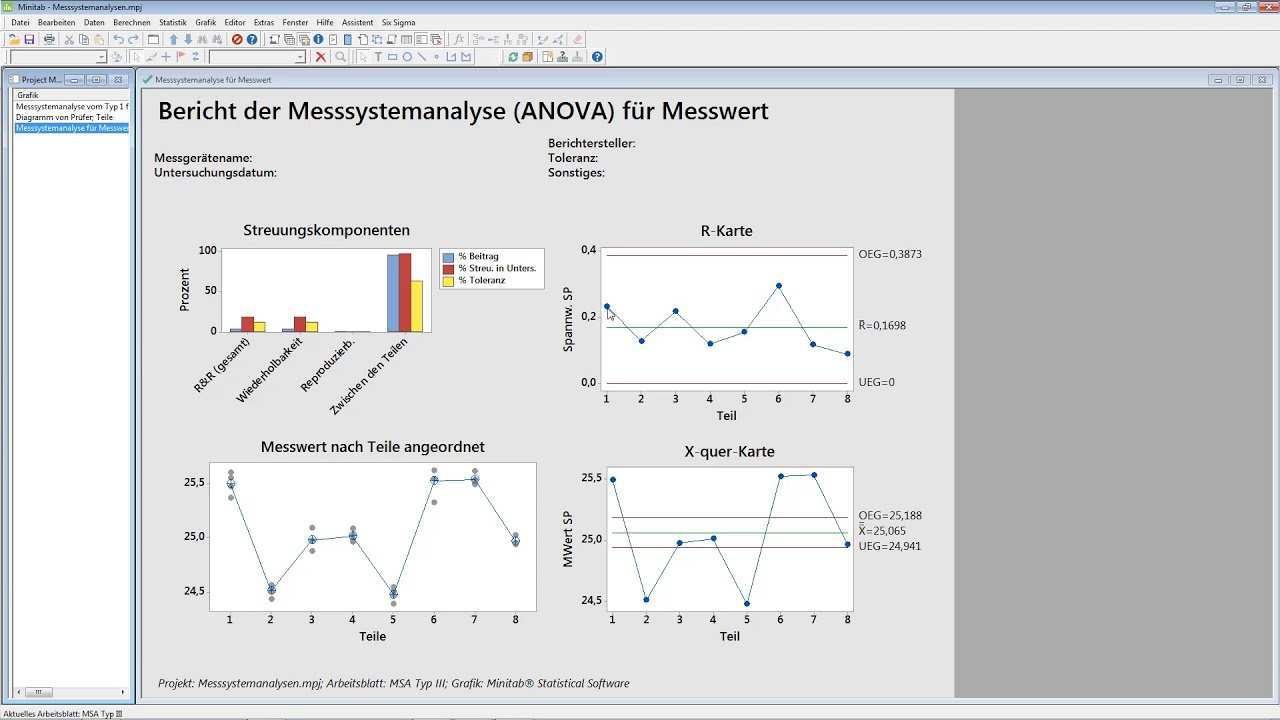Click the Open project folder icon
This screenshot has width=1280, height=720.
point(14,40)
